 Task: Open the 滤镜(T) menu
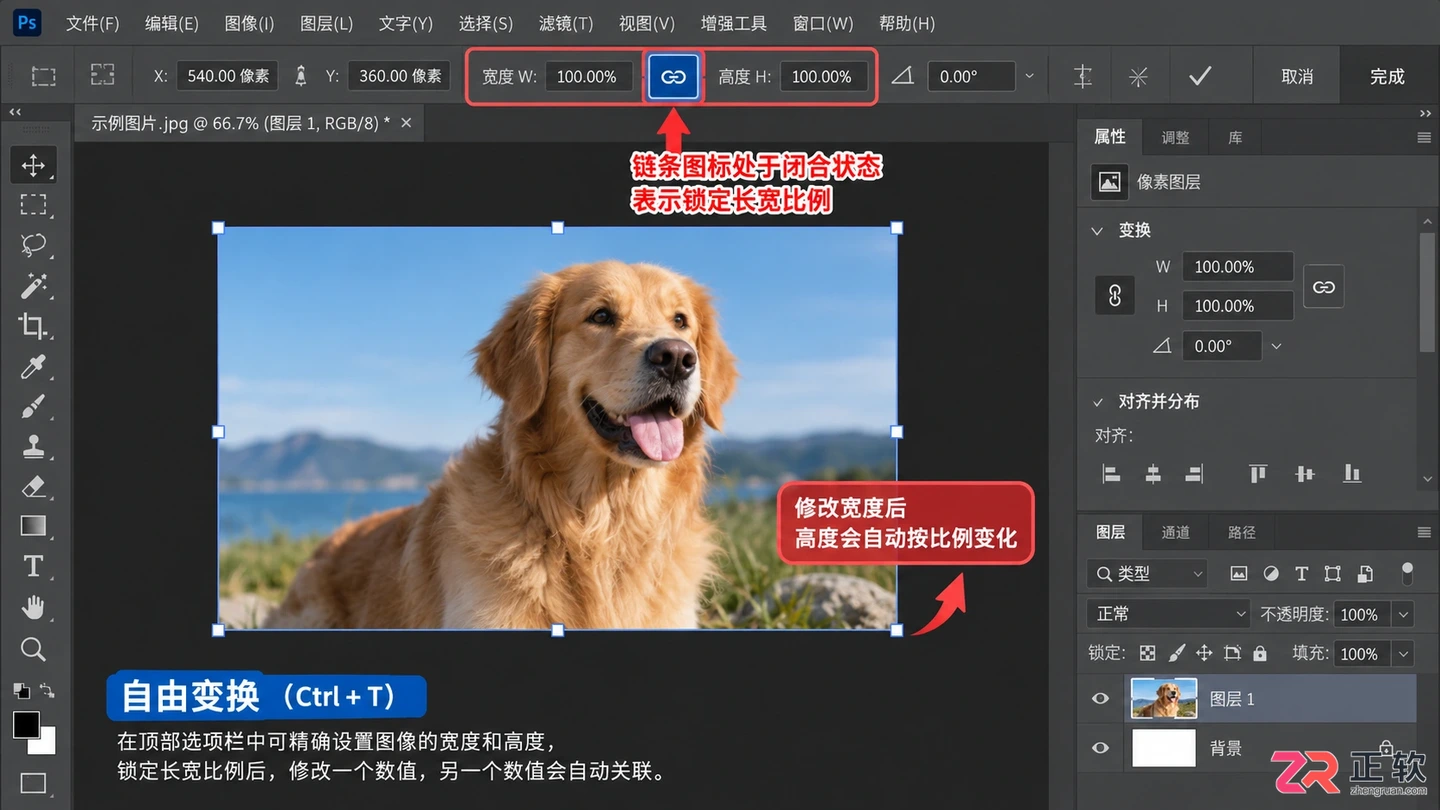tap(566, 23)
